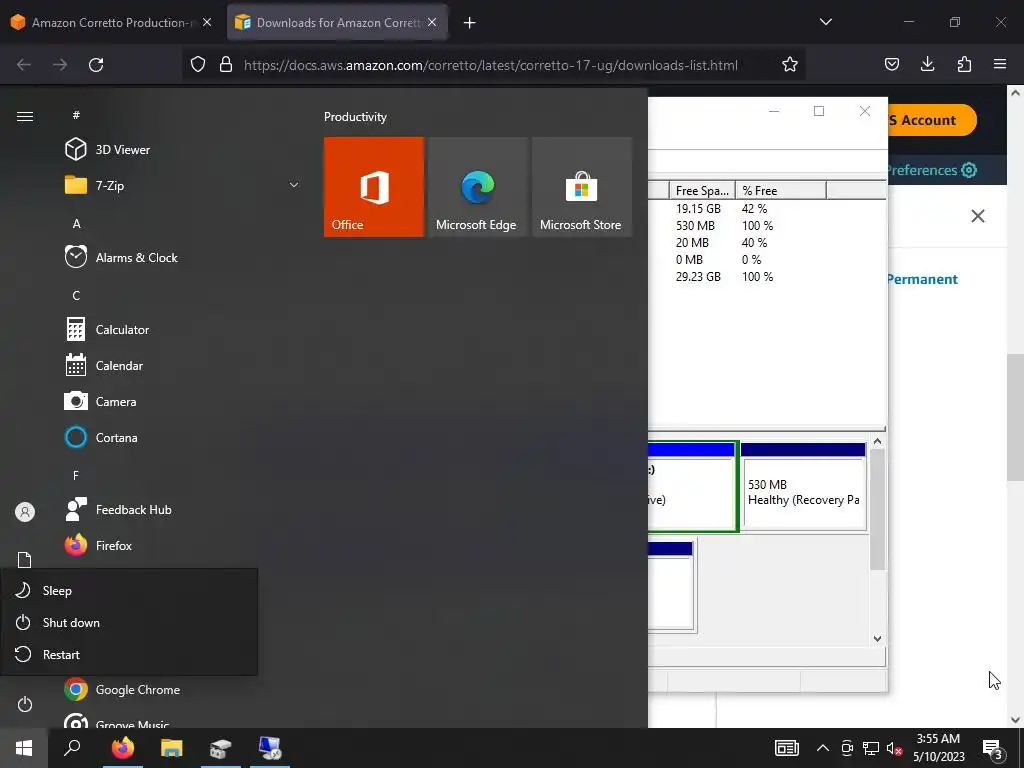Image resolution: width=1024 pixels, height=768 pixels.
Task: Jump to letter A section header
Action: point(76,224)
